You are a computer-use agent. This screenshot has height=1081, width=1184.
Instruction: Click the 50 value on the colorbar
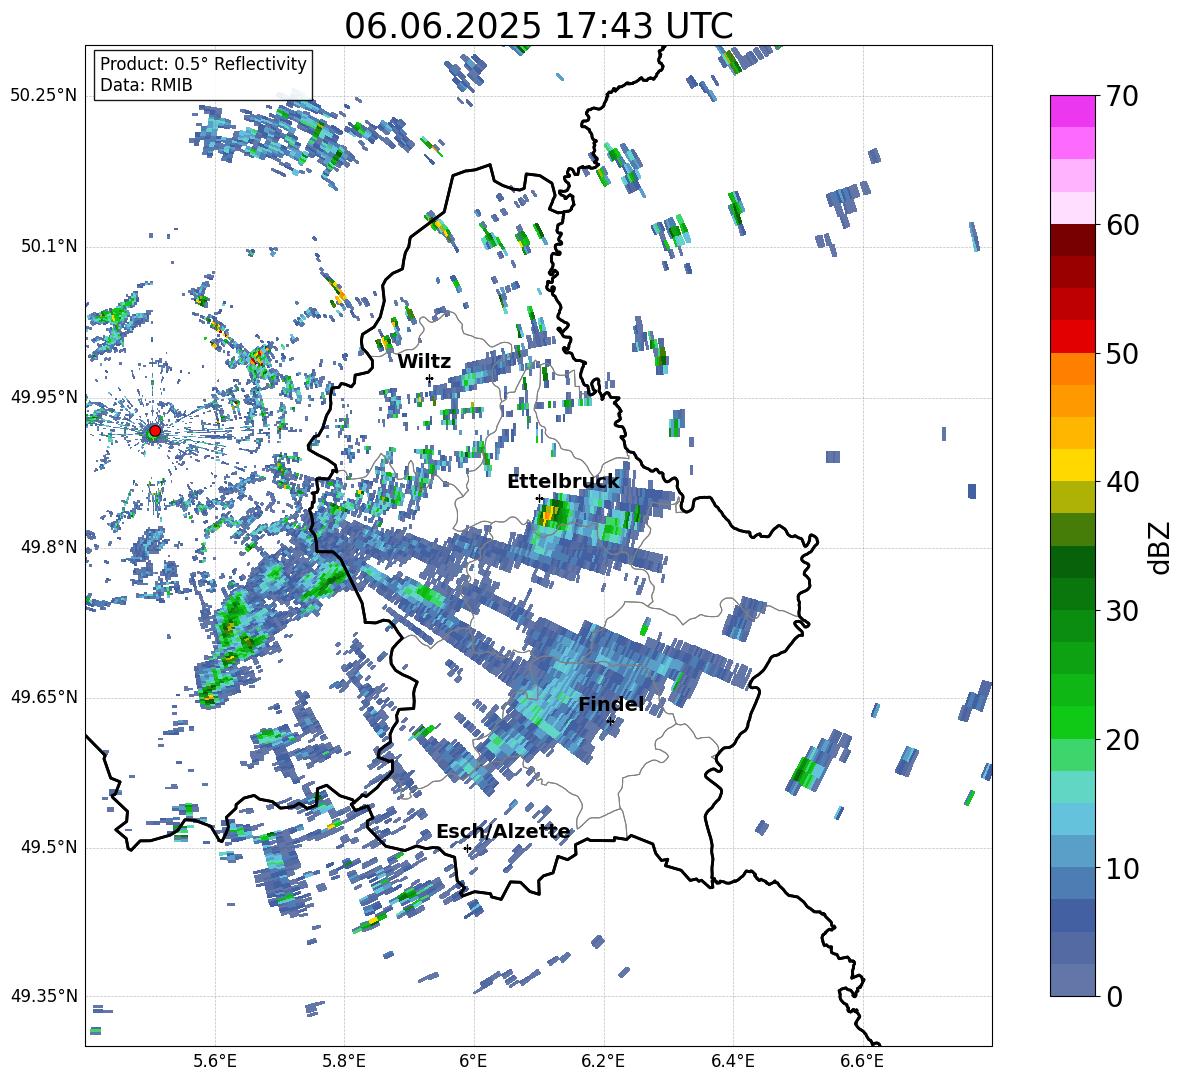[1122, 354]
